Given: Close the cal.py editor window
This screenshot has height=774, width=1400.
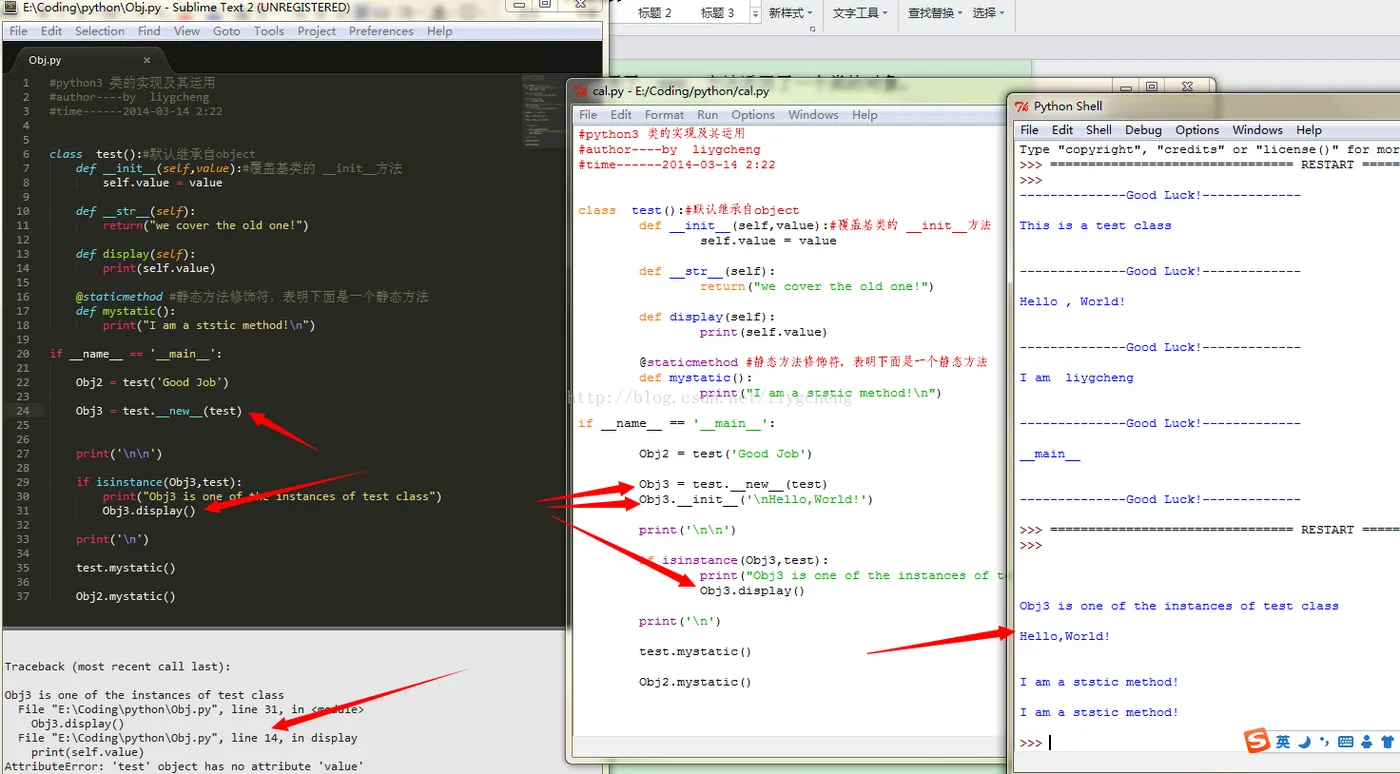Looking at the screenshot, I should pyautogui.click(x=1188, y=86).
